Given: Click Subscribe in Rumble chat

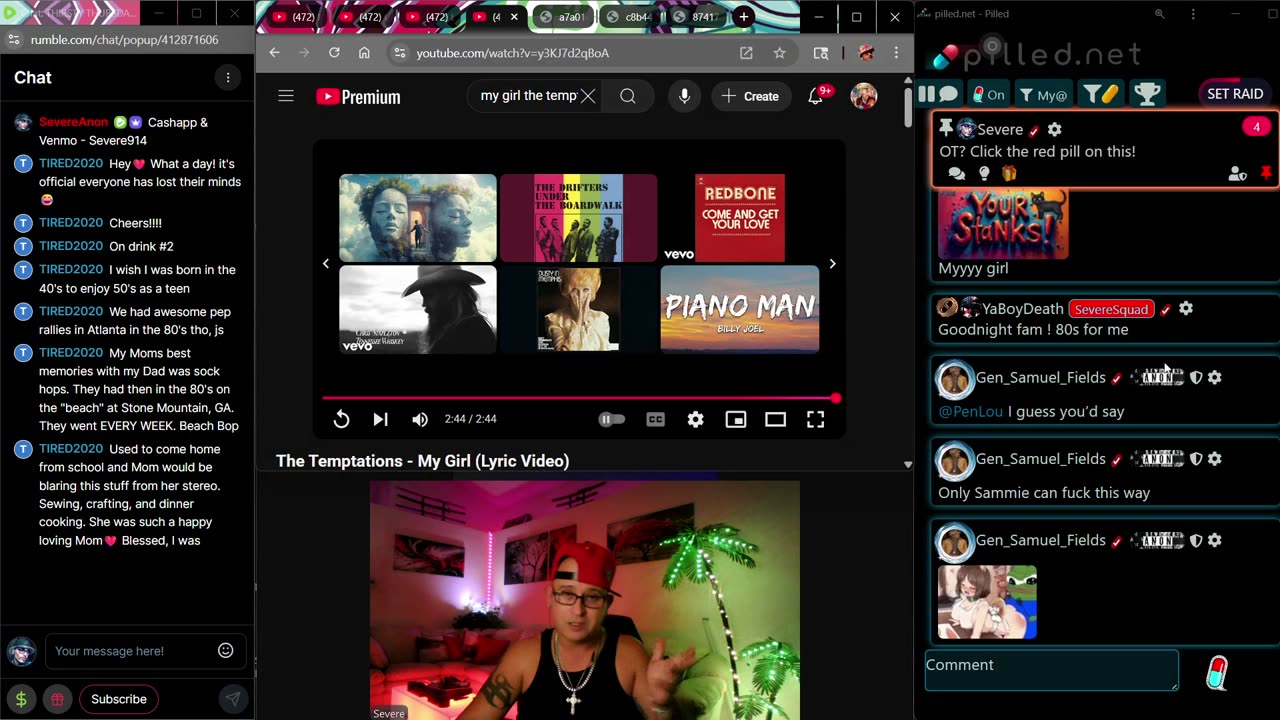Looking at the screenshot, I should point(119,699).
